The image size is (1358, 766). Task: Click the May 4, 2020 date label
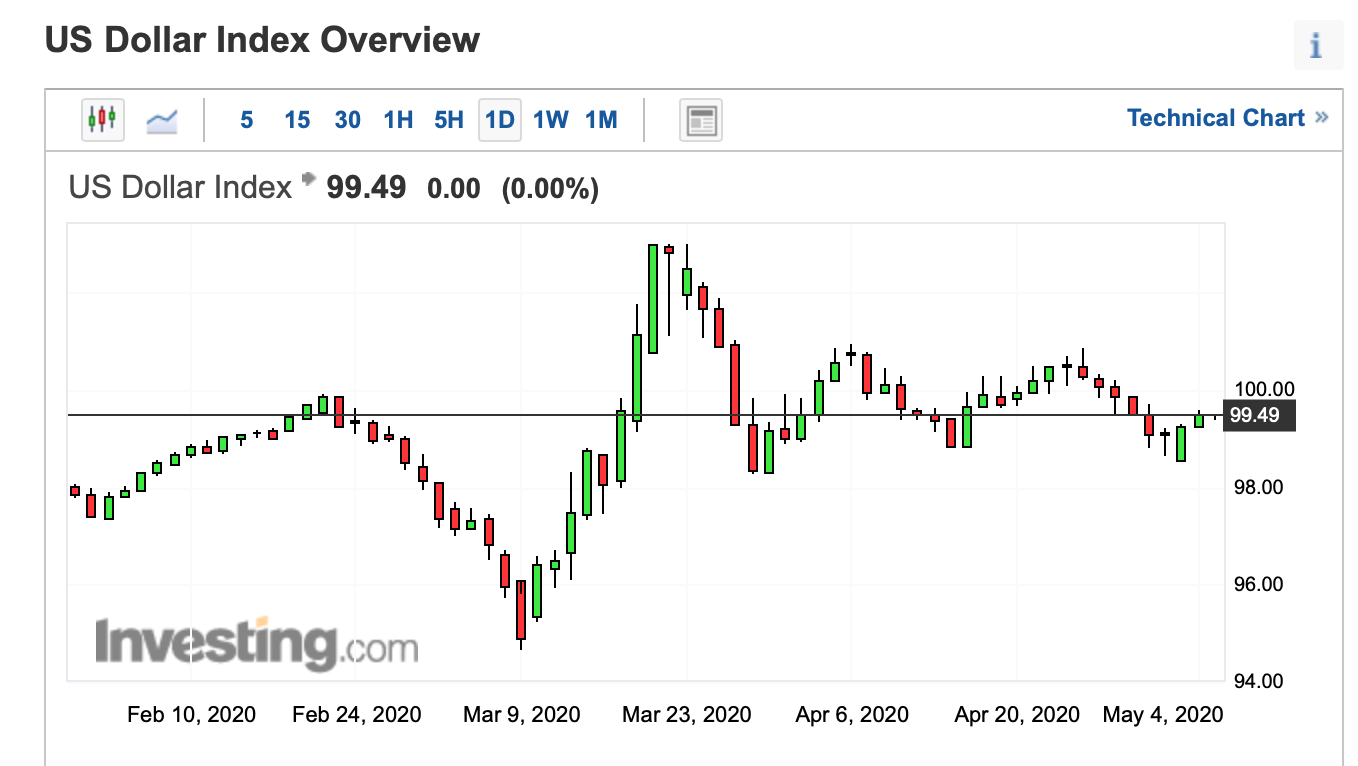1163,714
